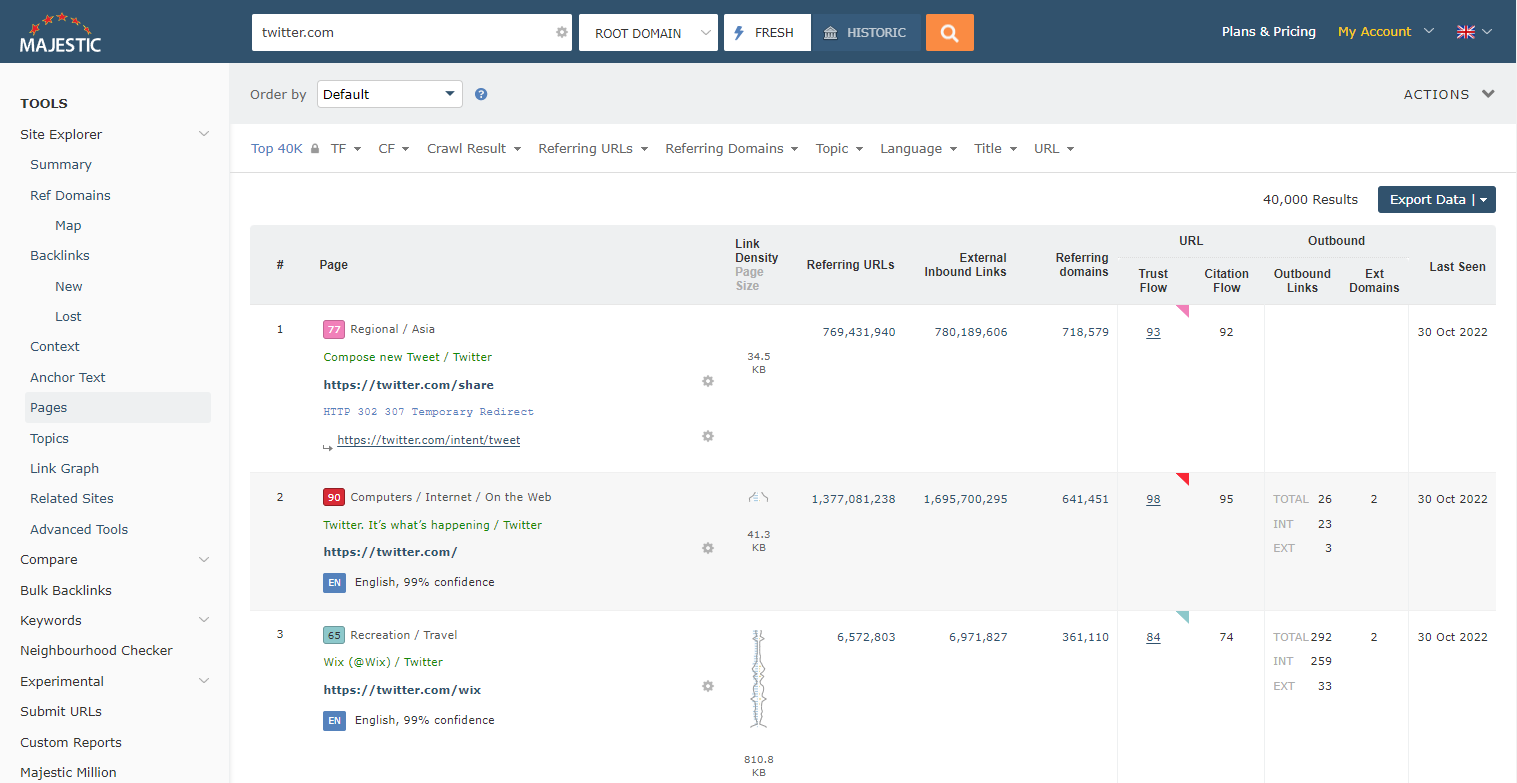
Task: Click the gear icon inside the search box
Action: pos(562,32)
